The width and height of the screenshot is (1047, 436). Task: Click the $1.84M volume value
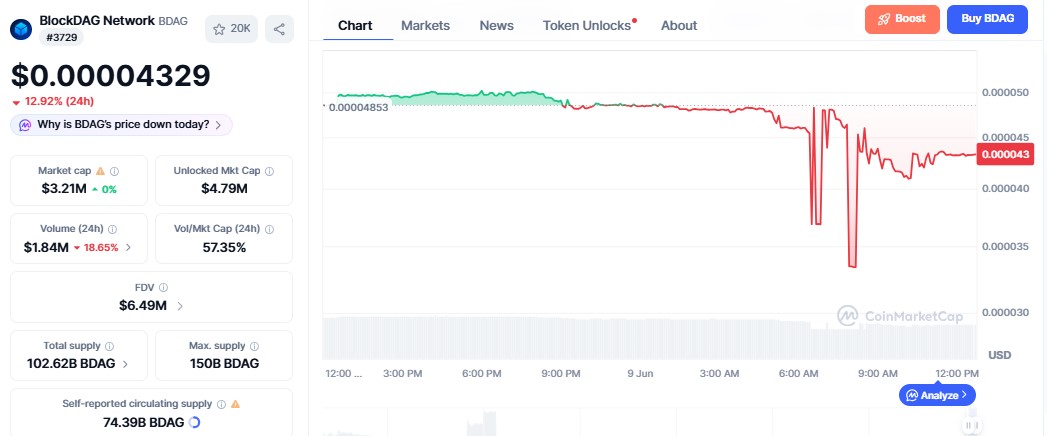click(x=46, y=248)
